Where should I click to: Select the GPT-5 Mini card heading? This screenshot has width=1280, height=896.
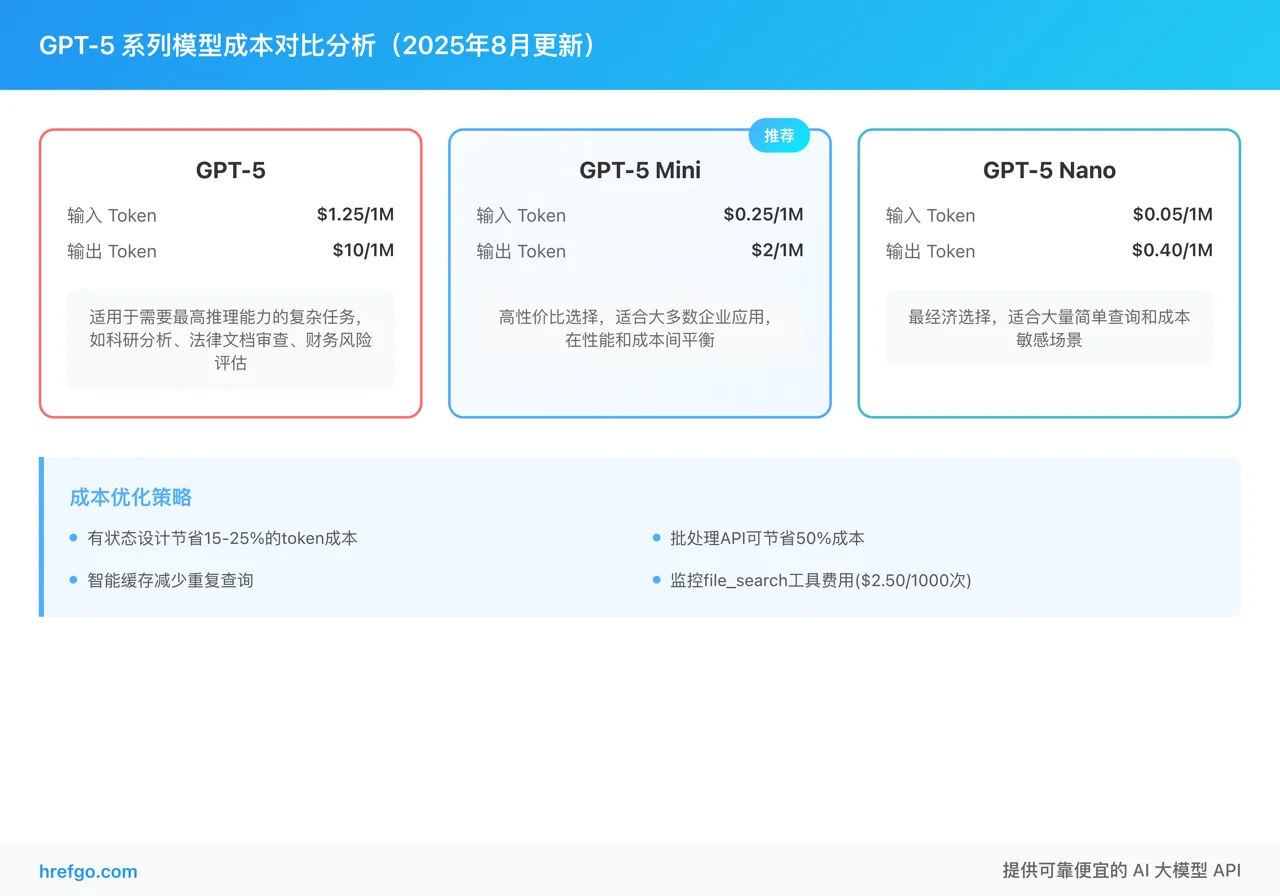pyautogui.click(x=640, y=170)
